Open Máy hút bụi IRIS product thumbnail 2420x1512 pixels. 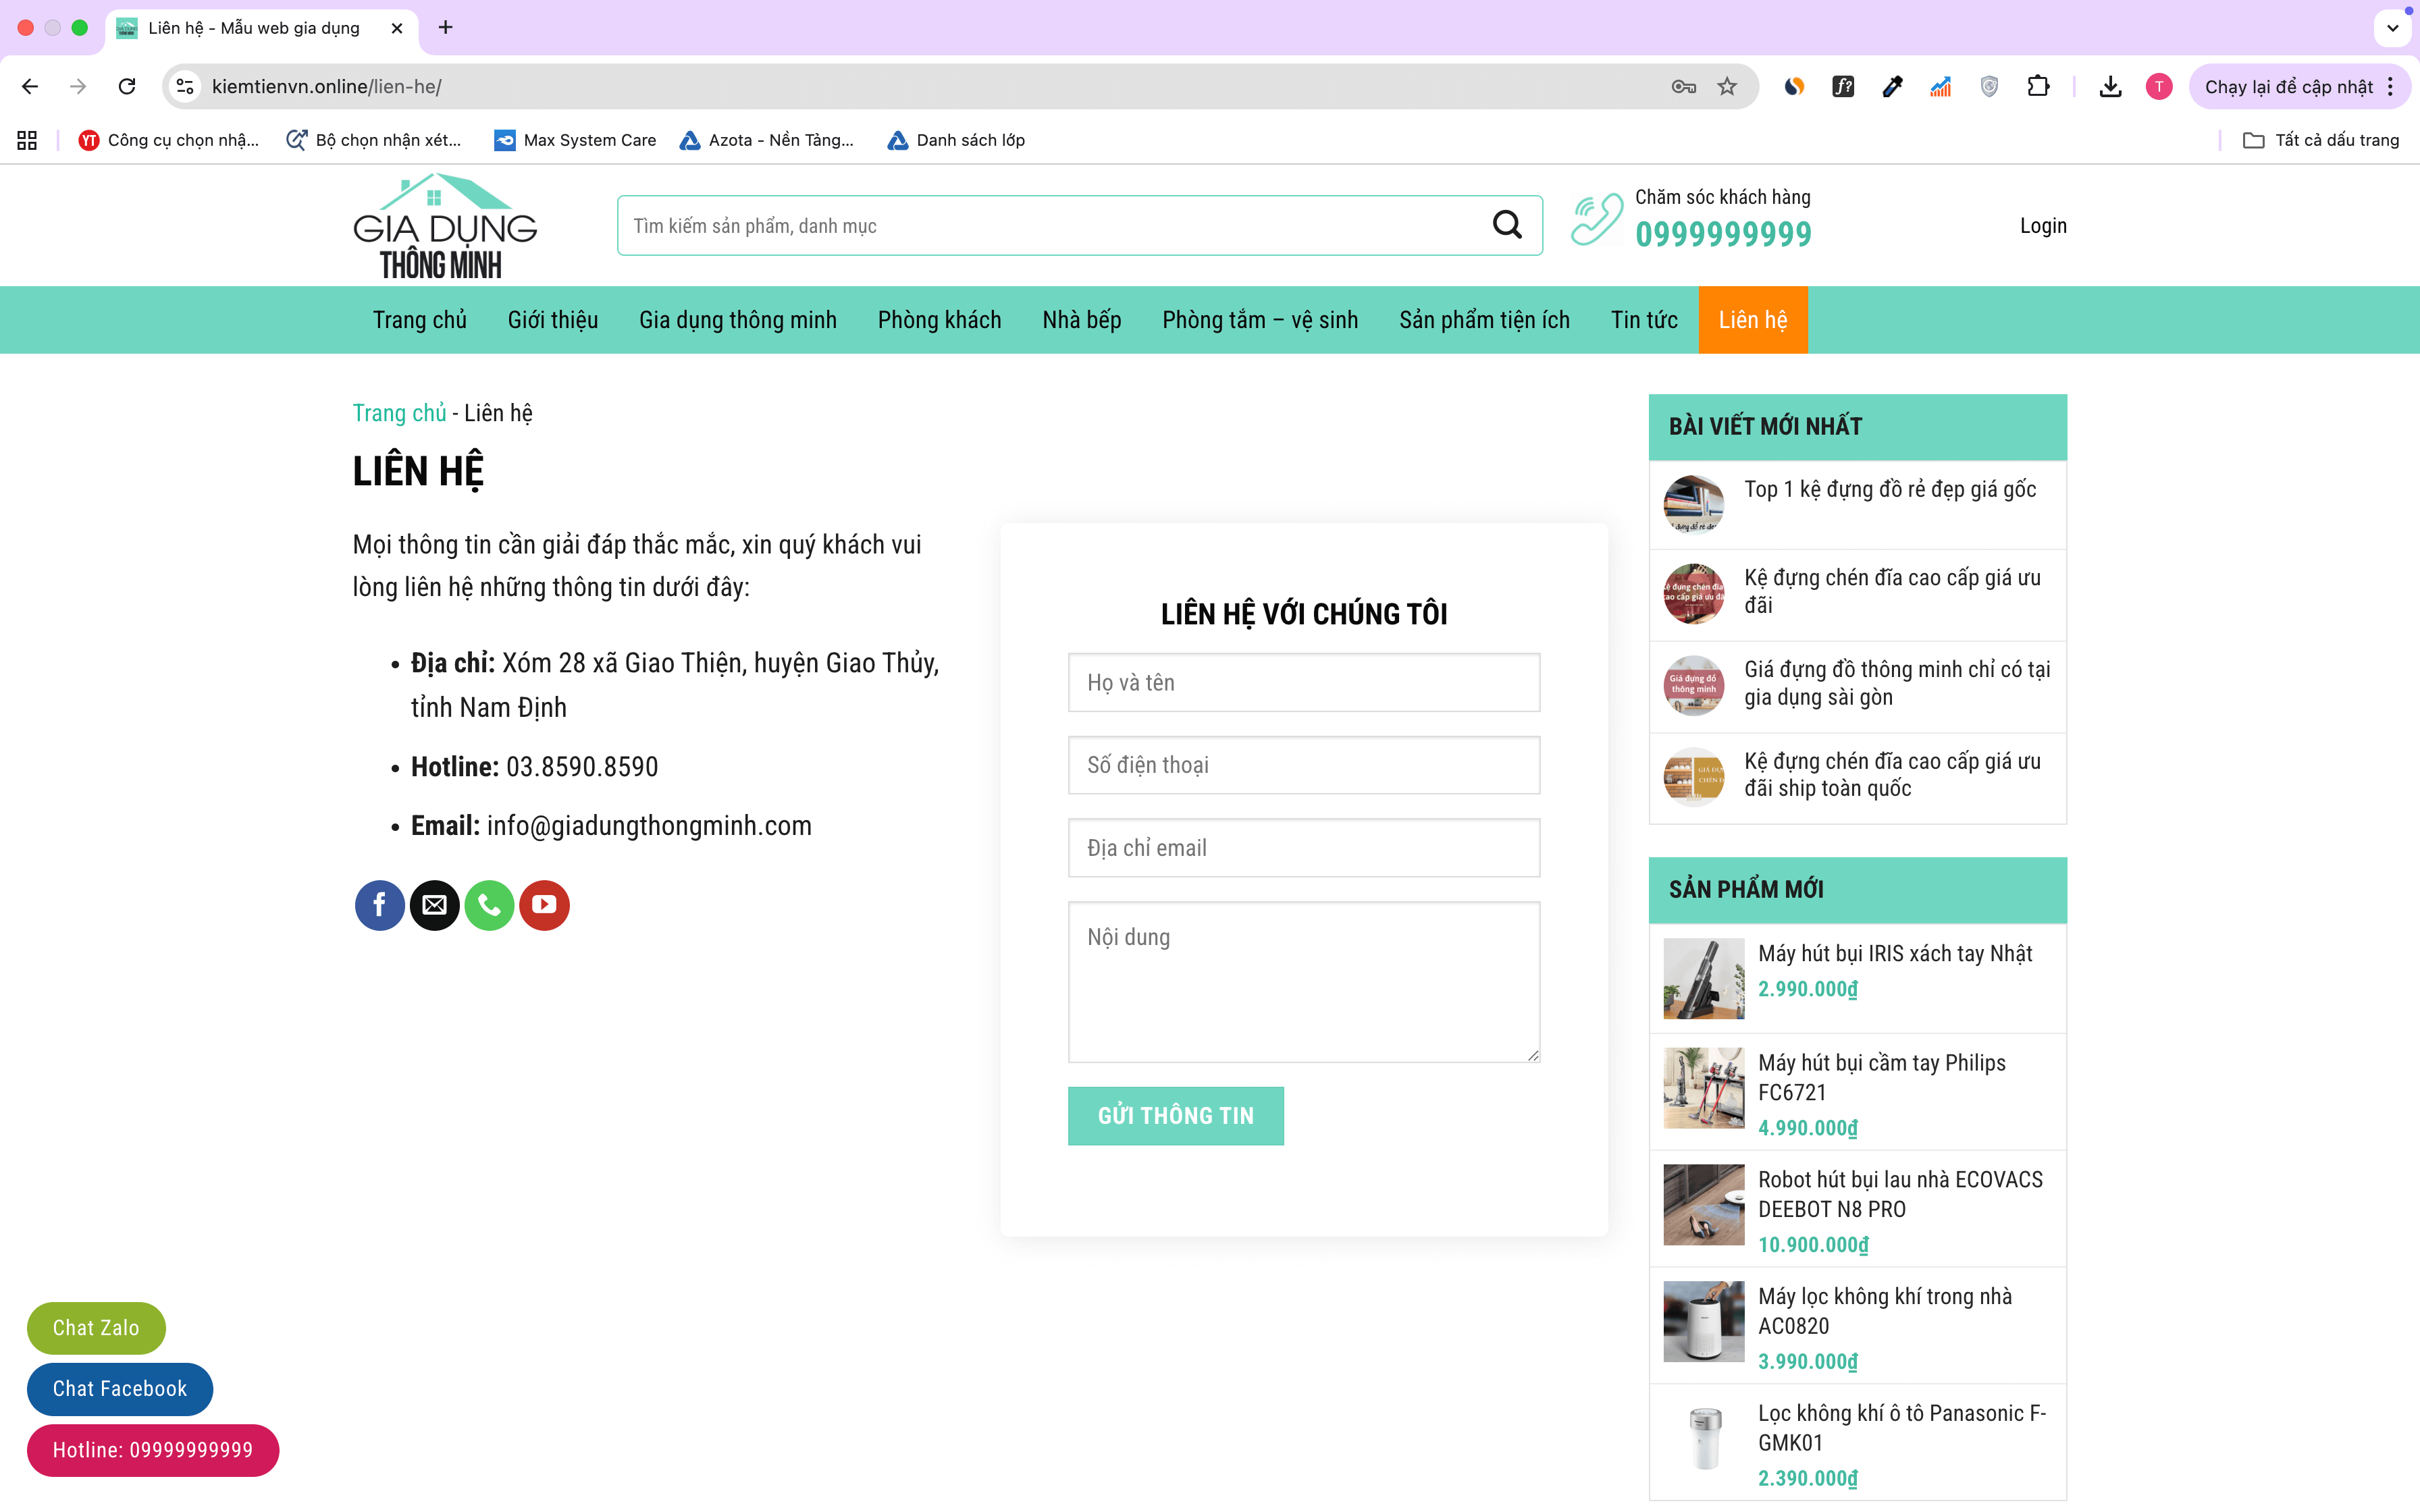(x=1703, y=978)
